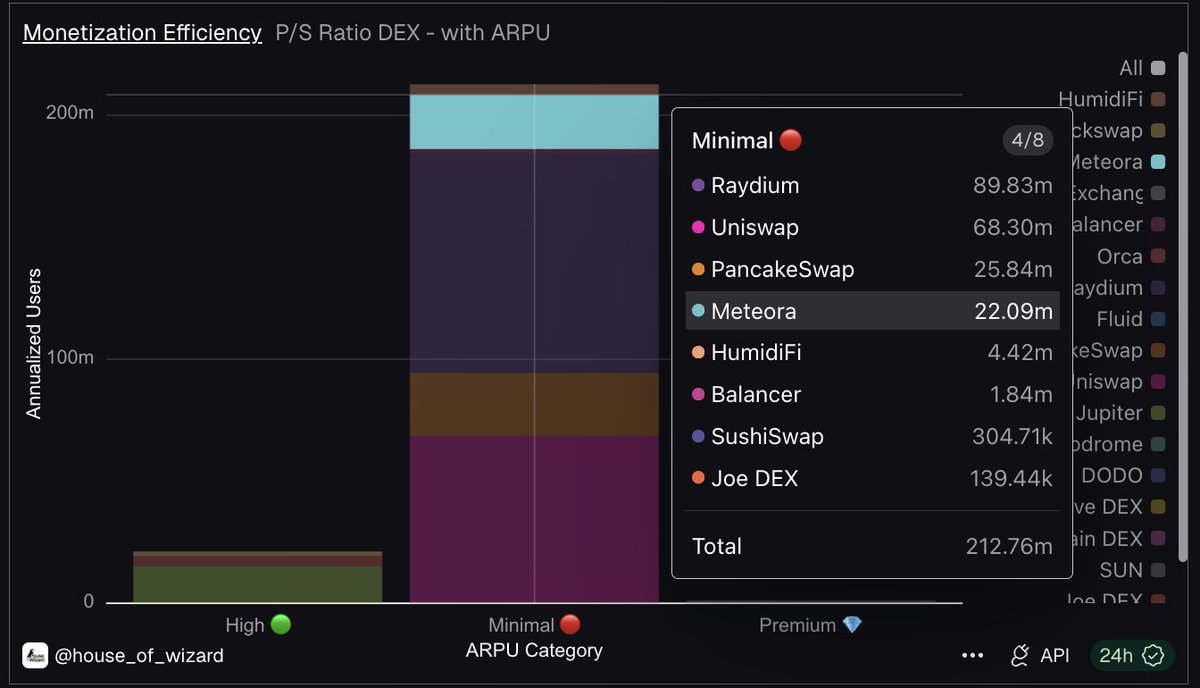Click the High axis category label
The image size is (1200, 688).
tap(258, 625)
